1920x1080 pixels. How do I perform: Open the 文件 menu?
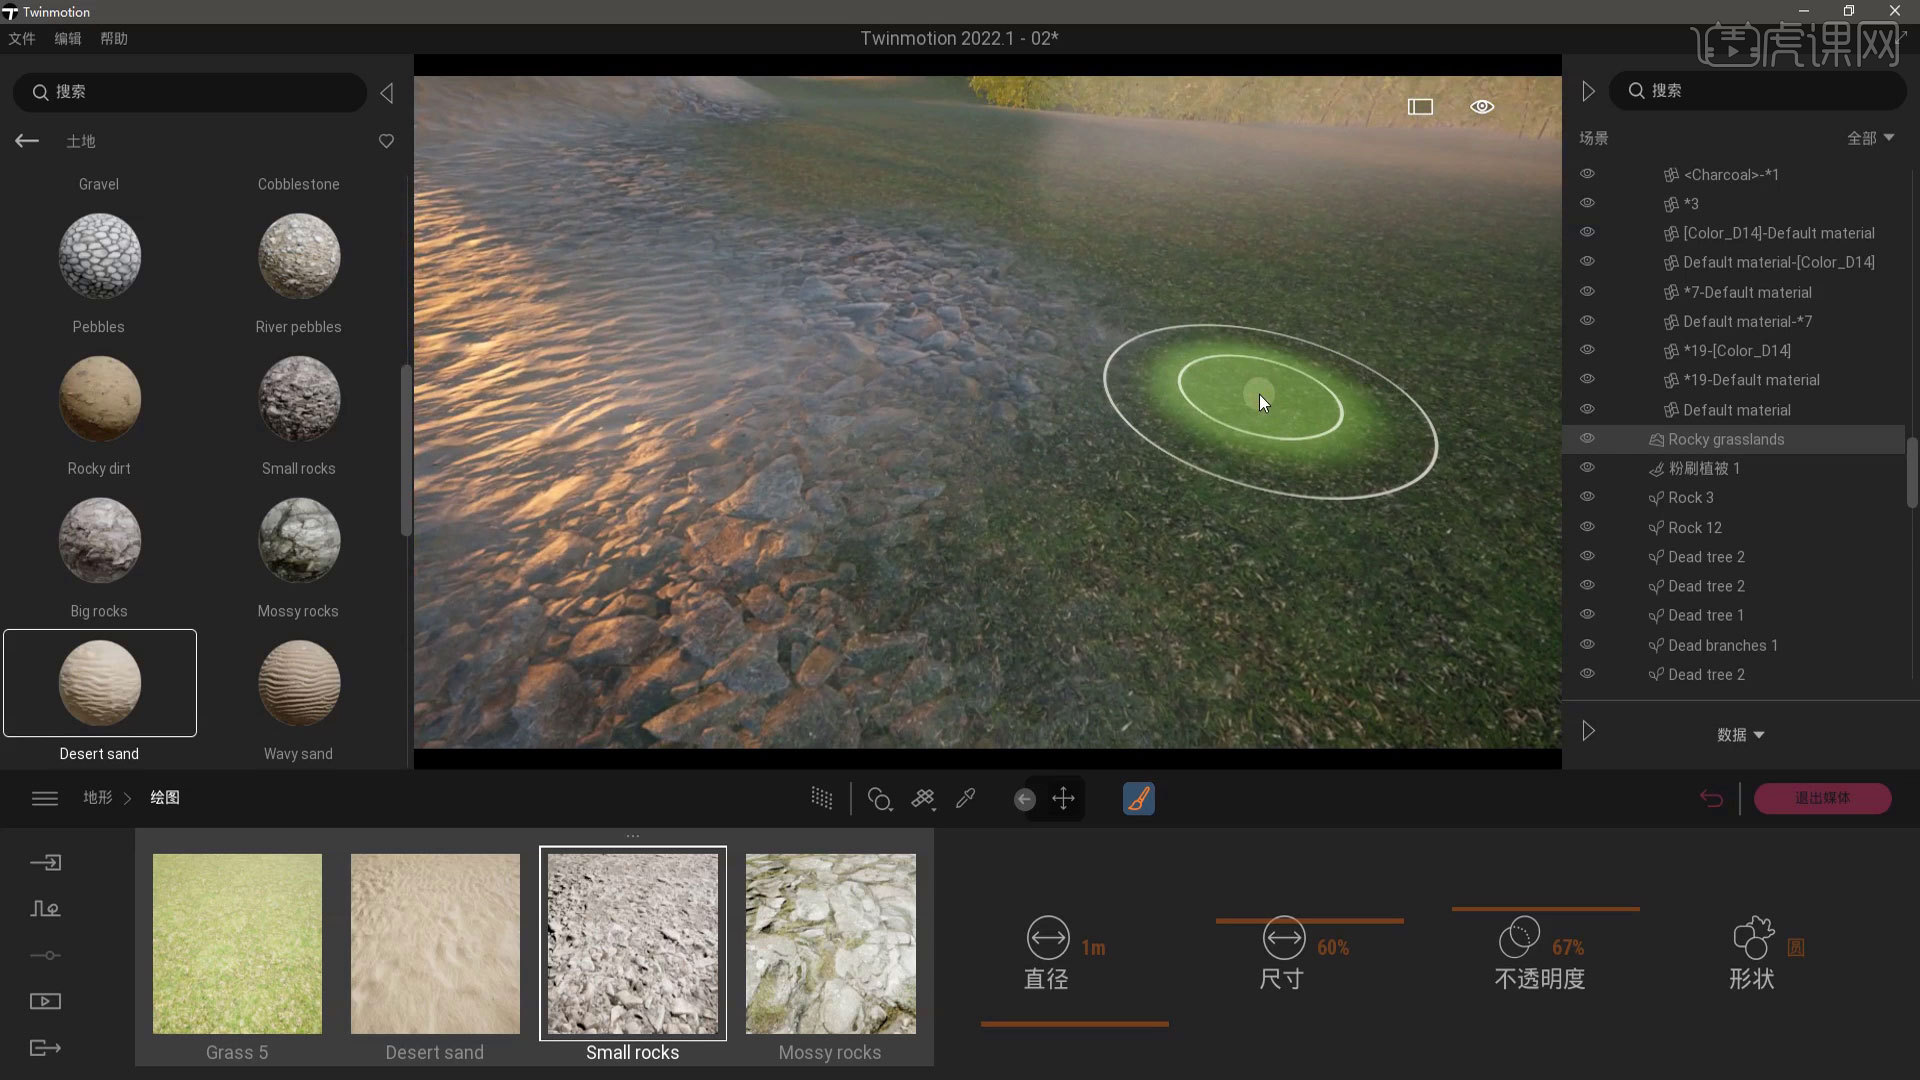pyautogui.click(x=22, y=38)
